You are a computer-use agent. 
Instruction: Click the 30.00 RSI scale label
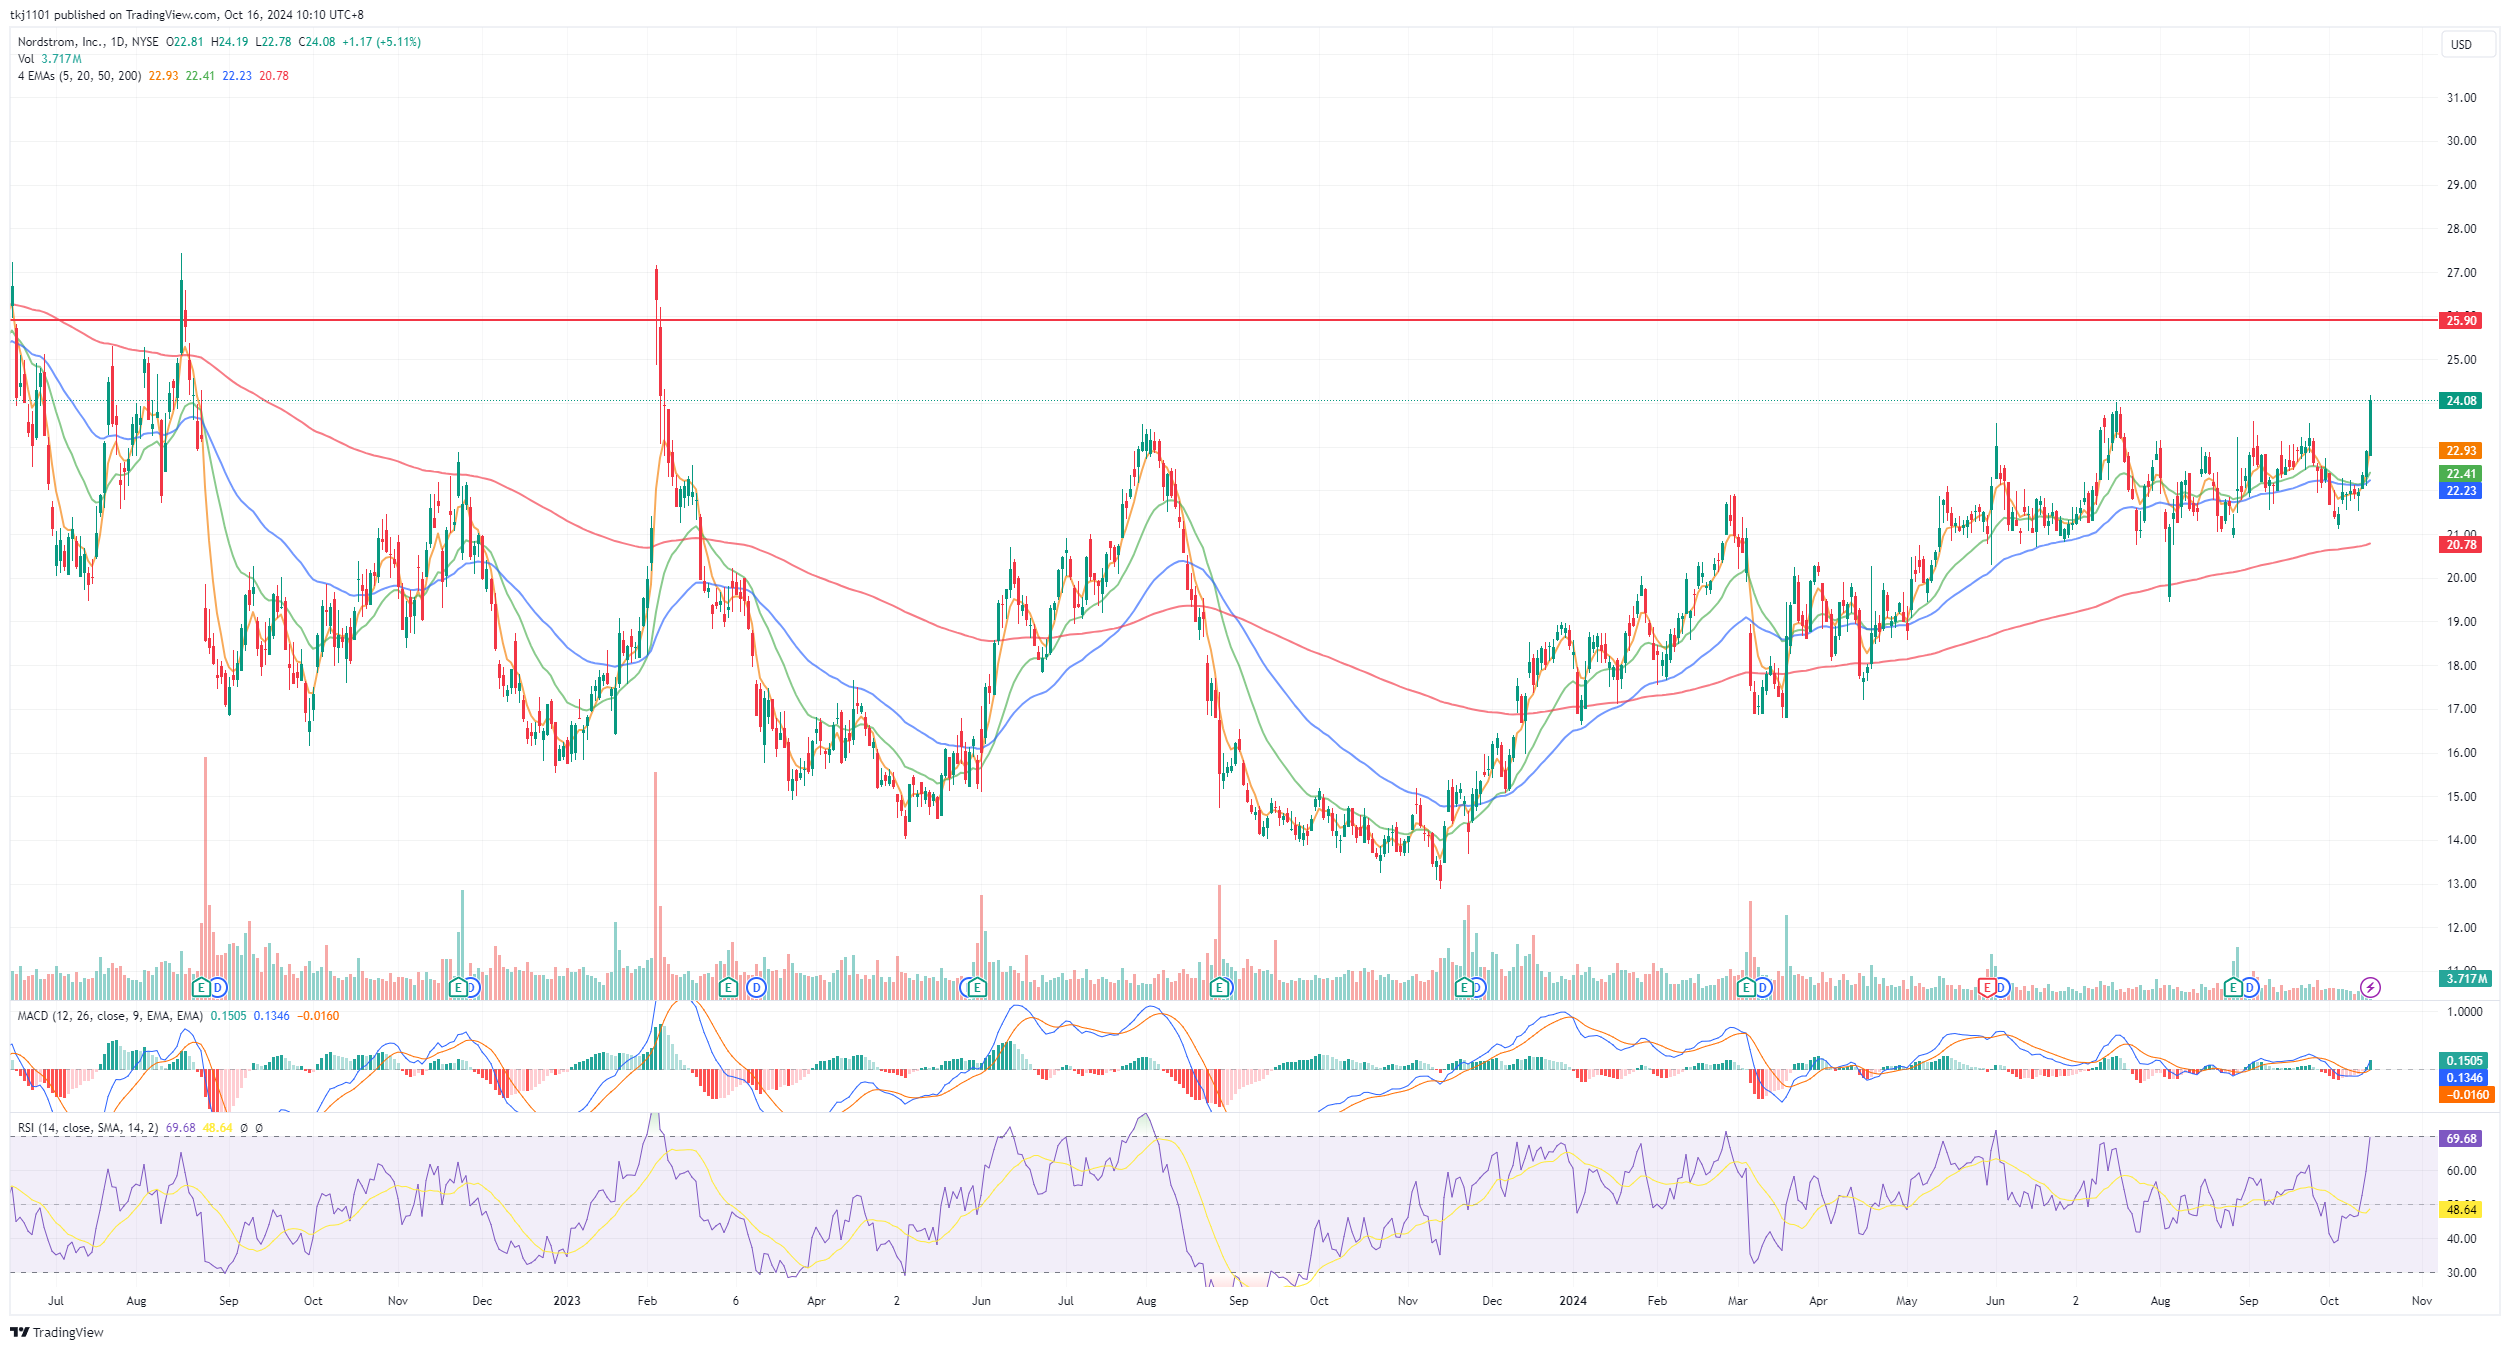2461,1273
